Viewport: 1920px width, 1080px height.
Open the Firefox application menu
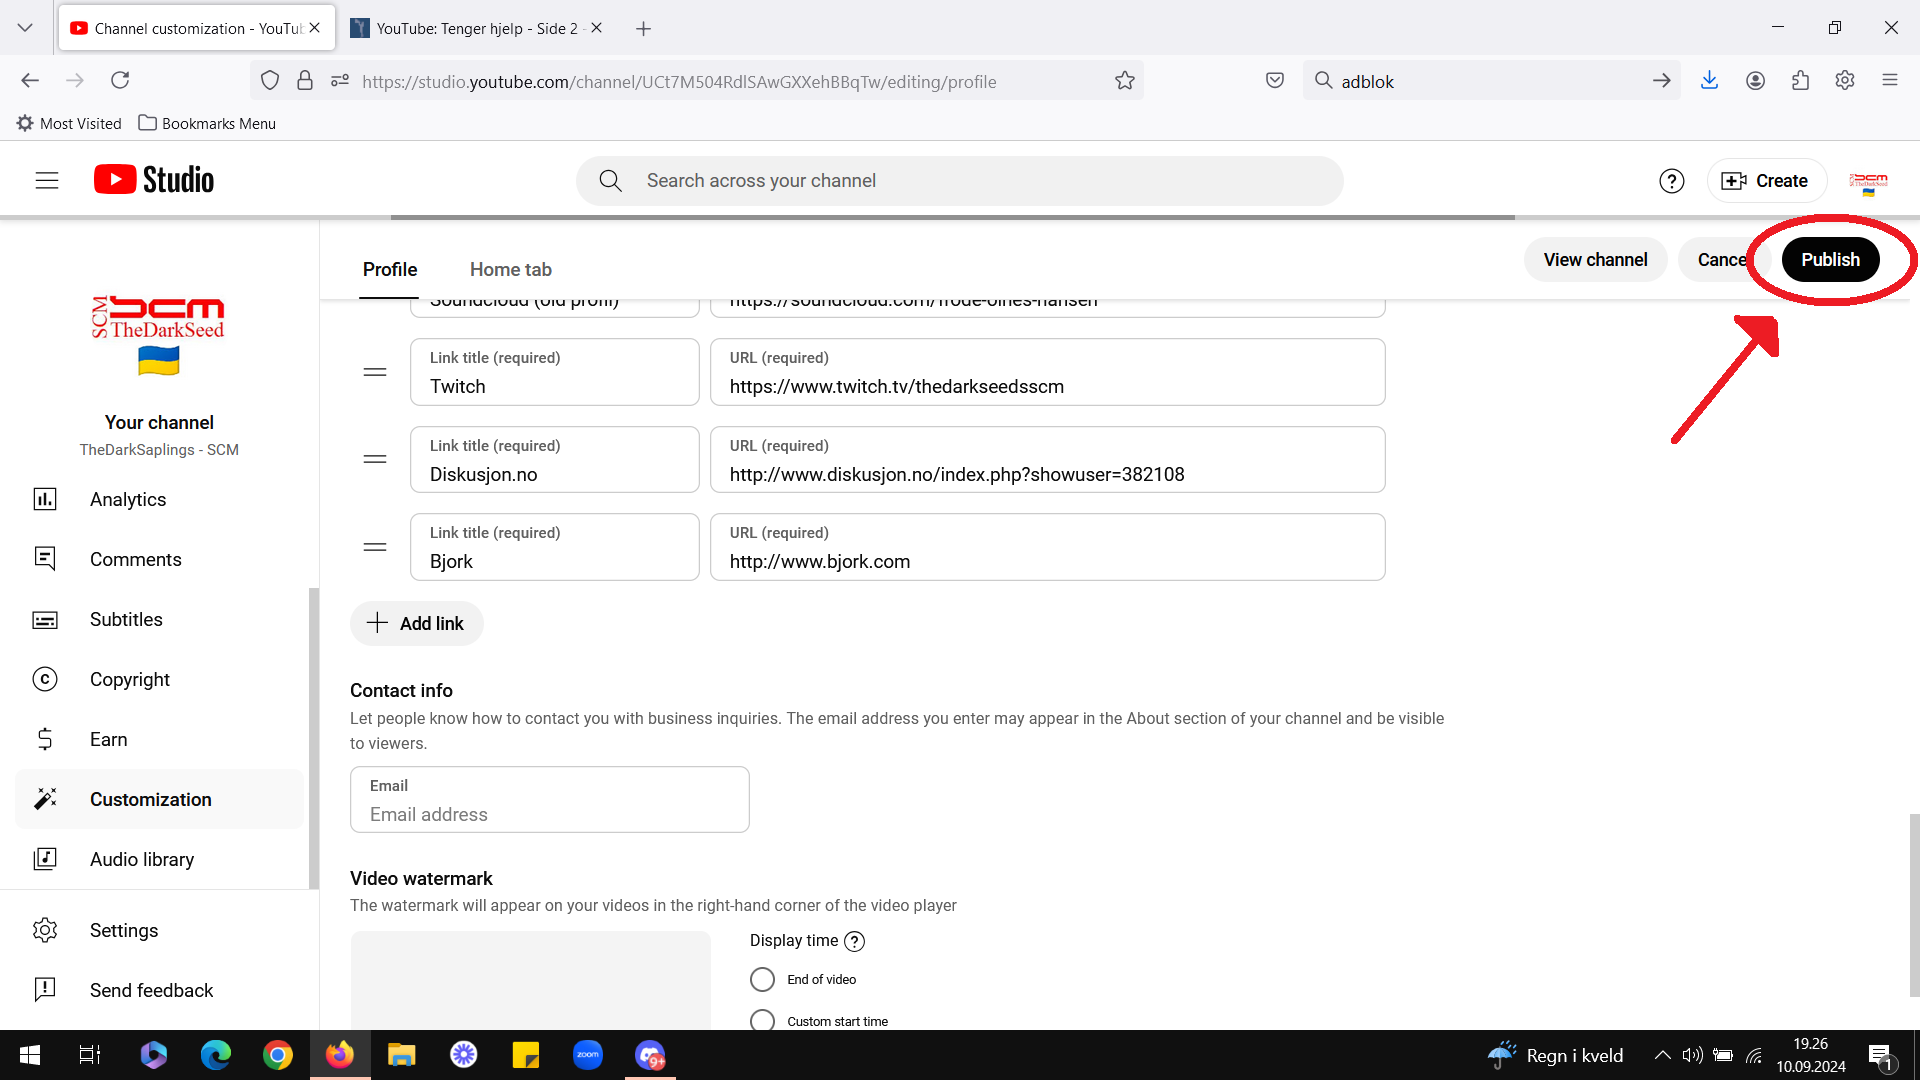(x=1890, y=81)
